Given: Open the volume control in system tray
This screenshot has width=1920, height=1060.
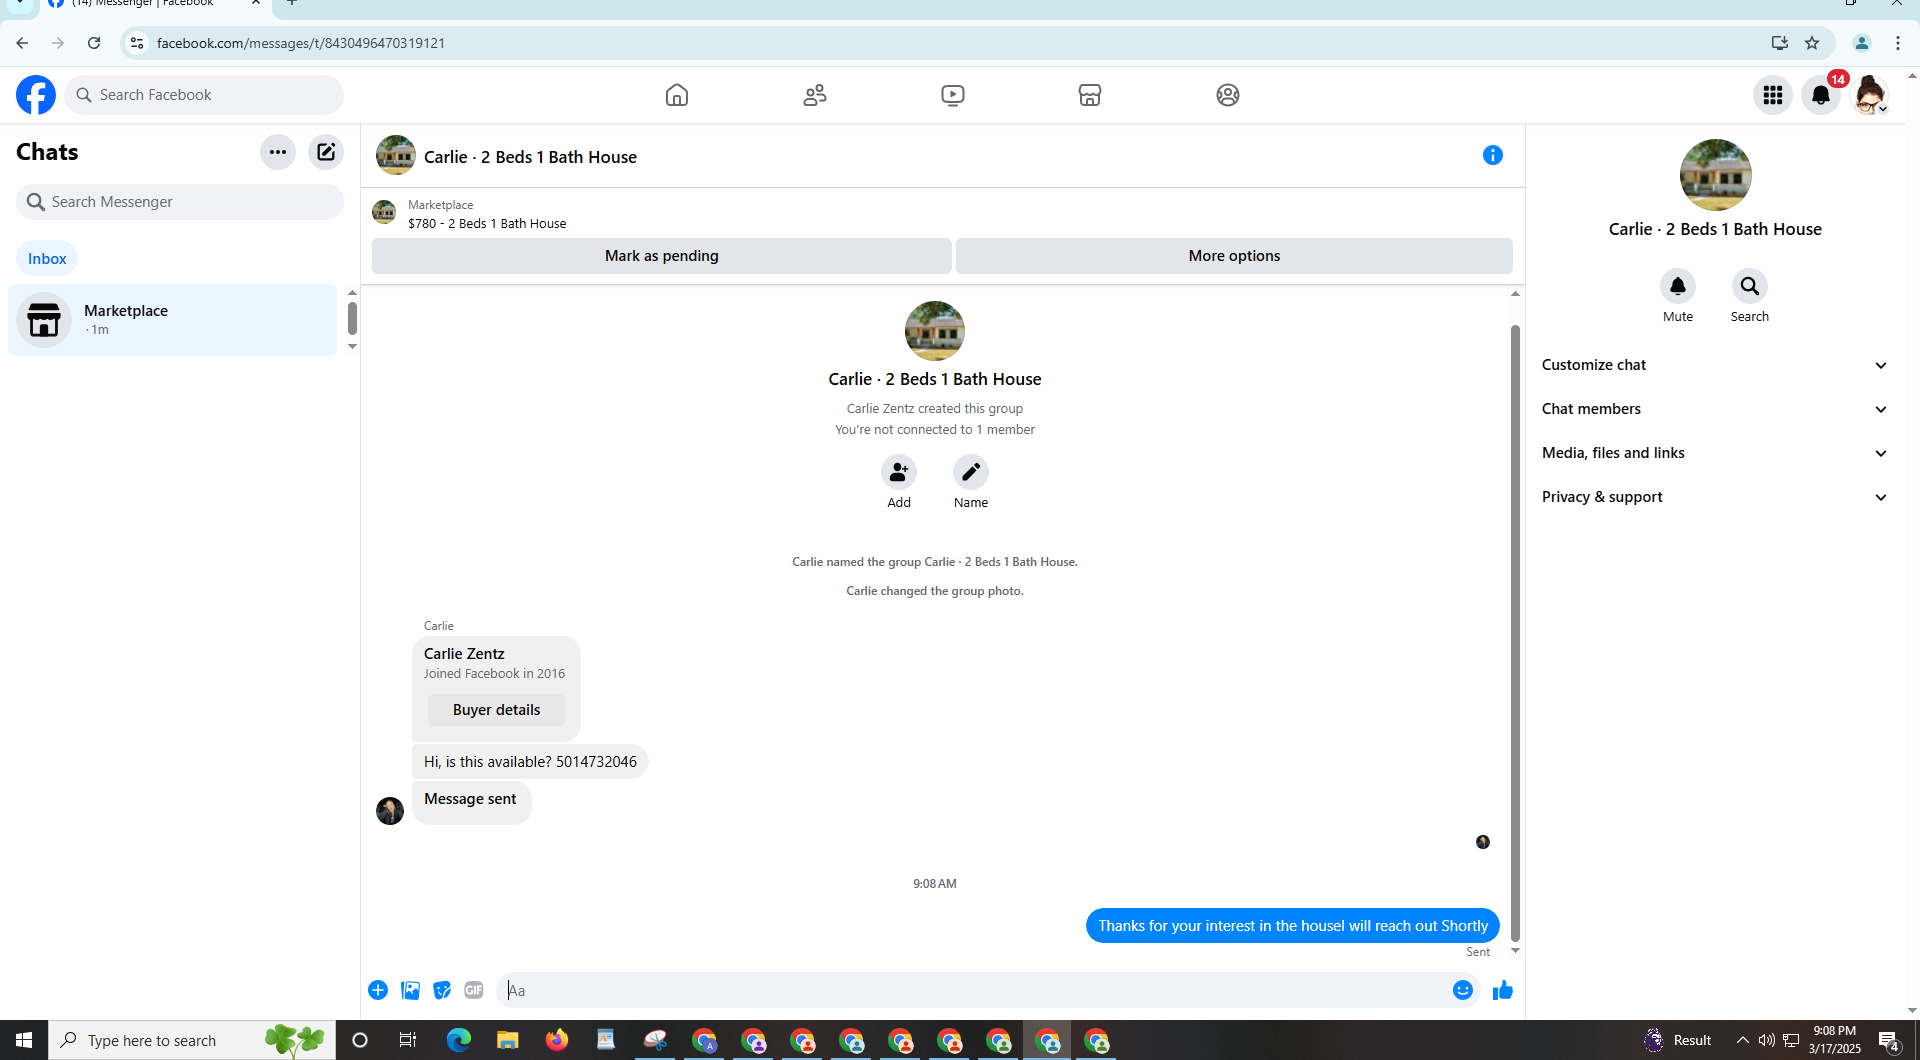Looking at the screenshot, I should 1767,1040.
